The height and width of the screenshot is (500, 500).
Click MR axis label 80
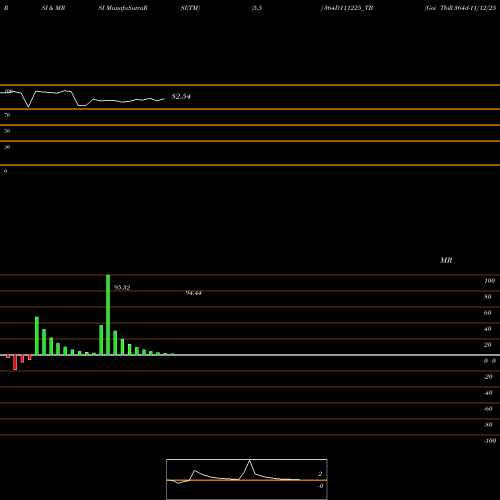point(488,297)
